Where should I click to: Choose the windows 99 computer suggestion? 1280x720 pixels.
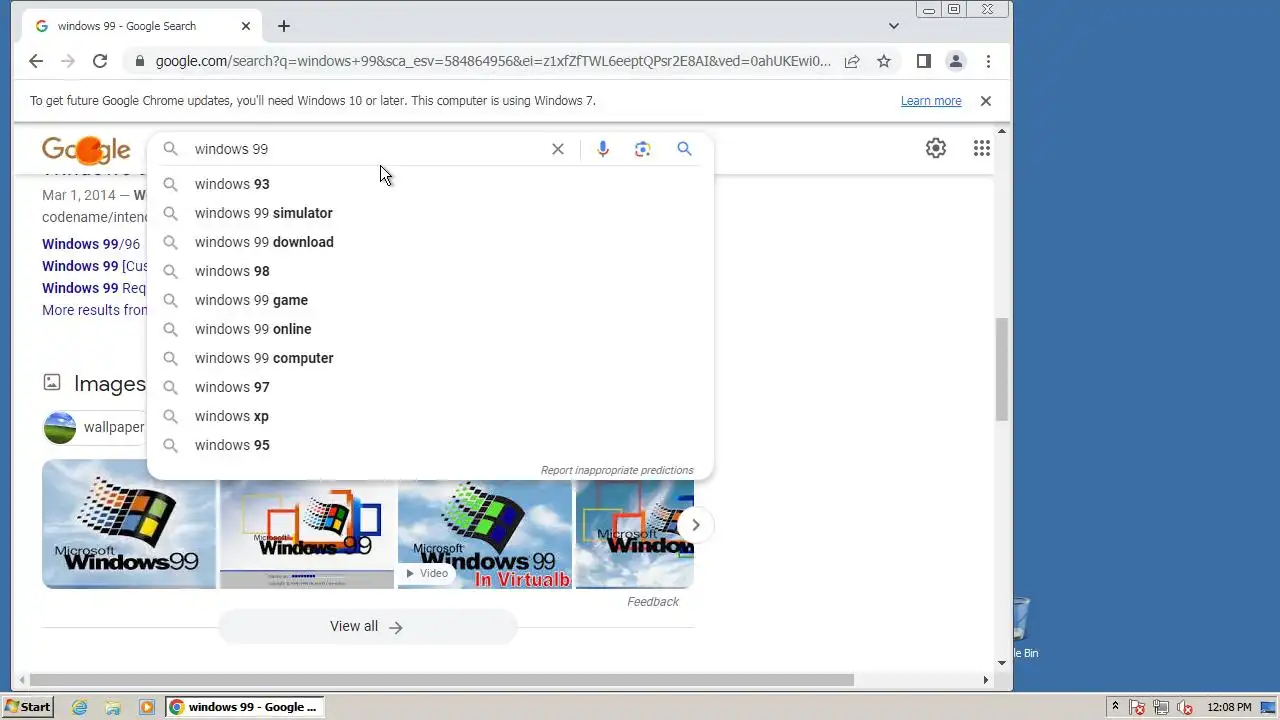(430, 358)
